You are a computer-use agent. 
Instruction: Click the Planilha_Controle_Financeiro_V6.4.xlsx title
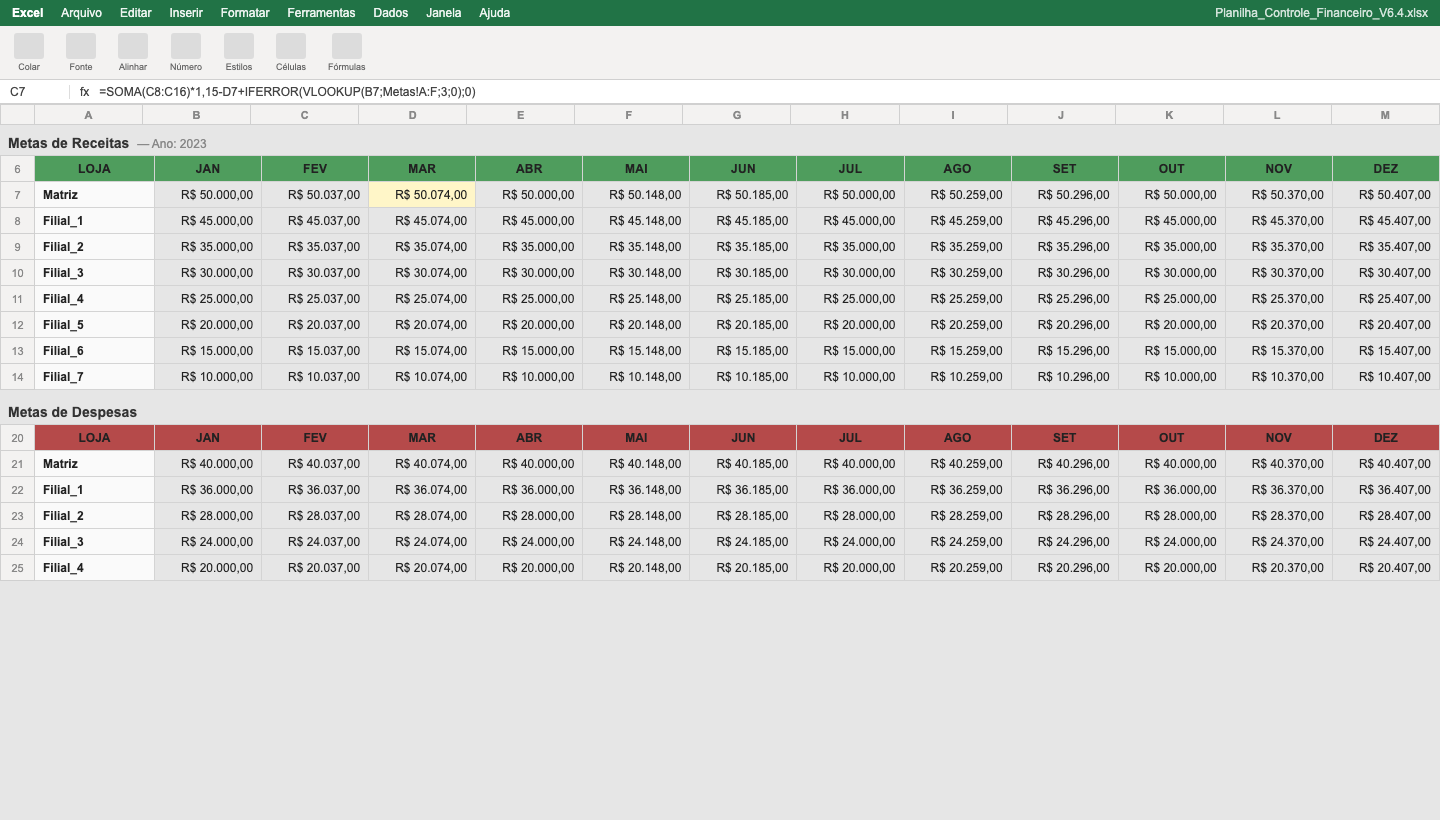(x=1321, y=13)
